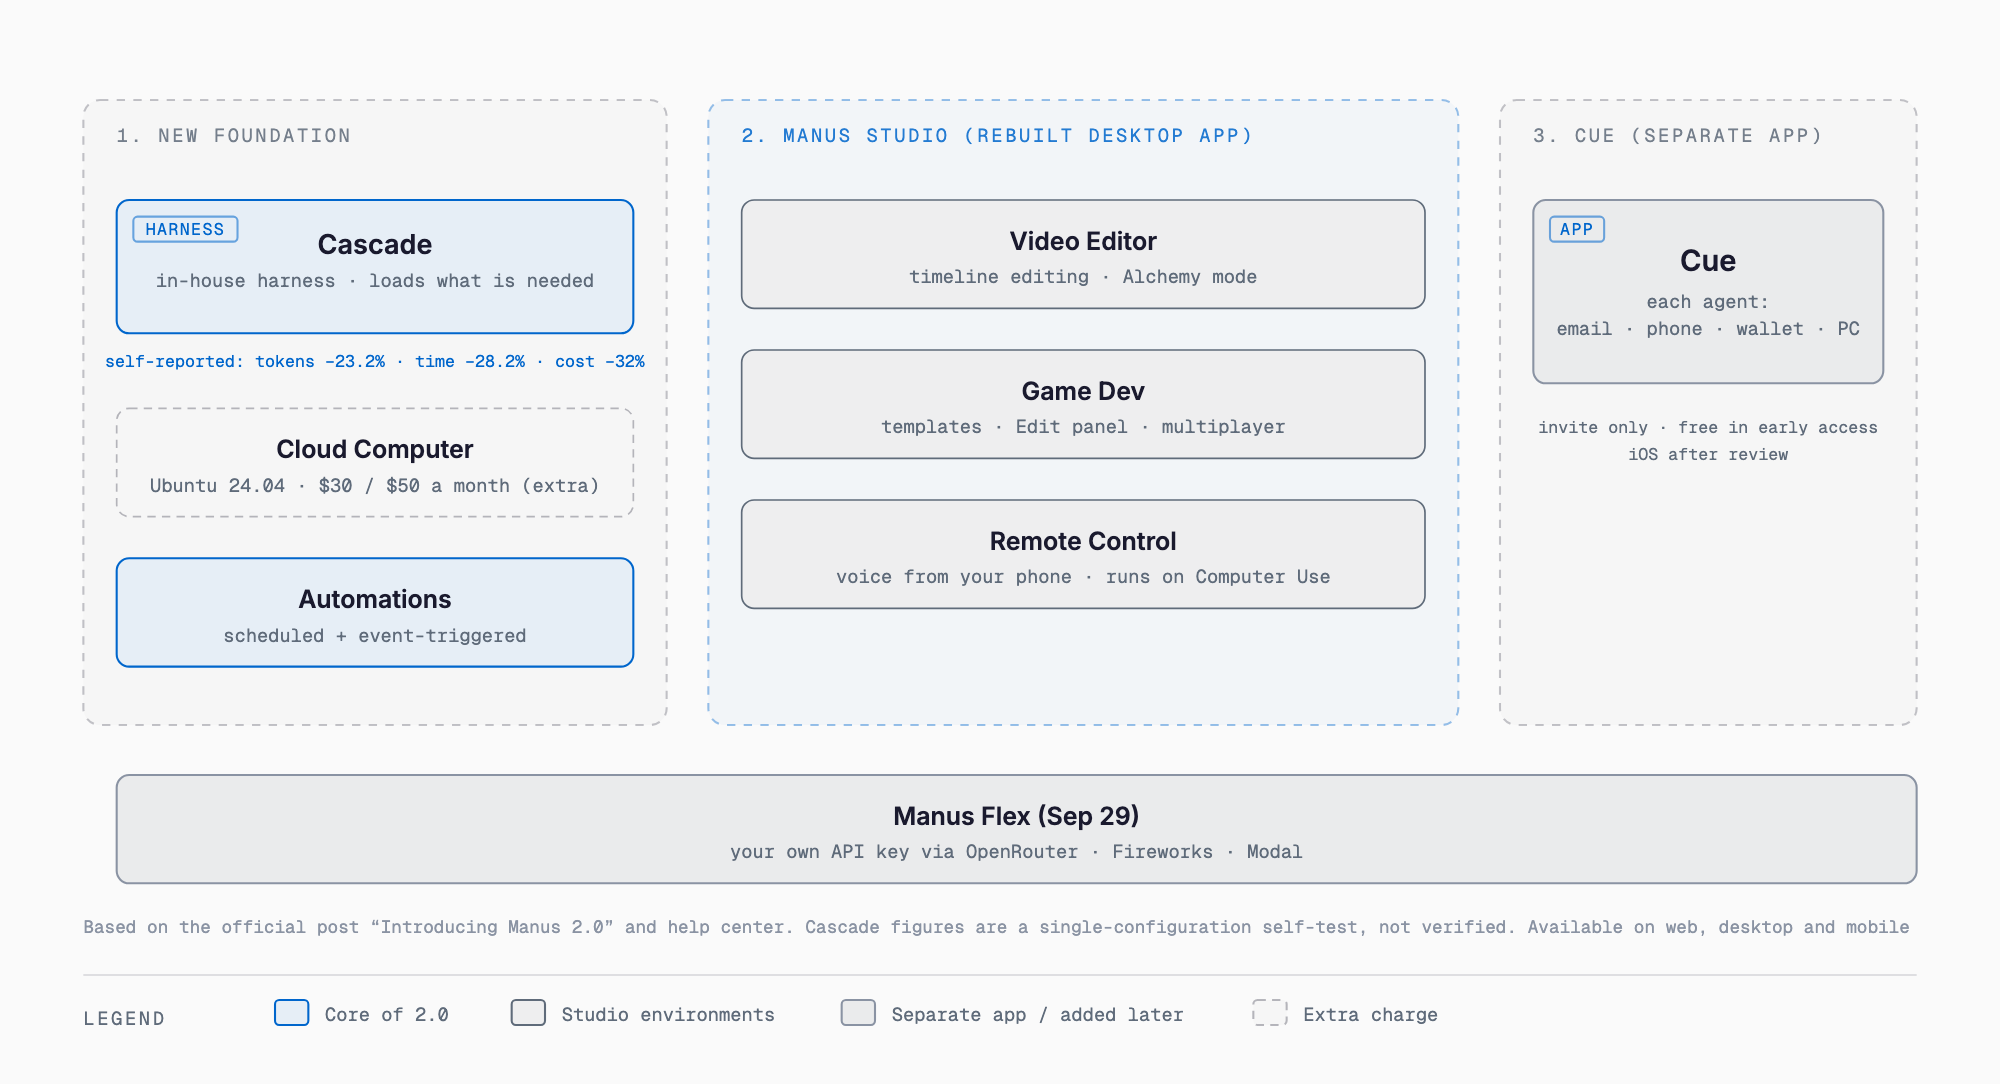Click the '2. MANUS STUDIO (REBUILT DESKTOP APP)' heading
This screenshot has width=2000, height=1084.
pos(997,136)
